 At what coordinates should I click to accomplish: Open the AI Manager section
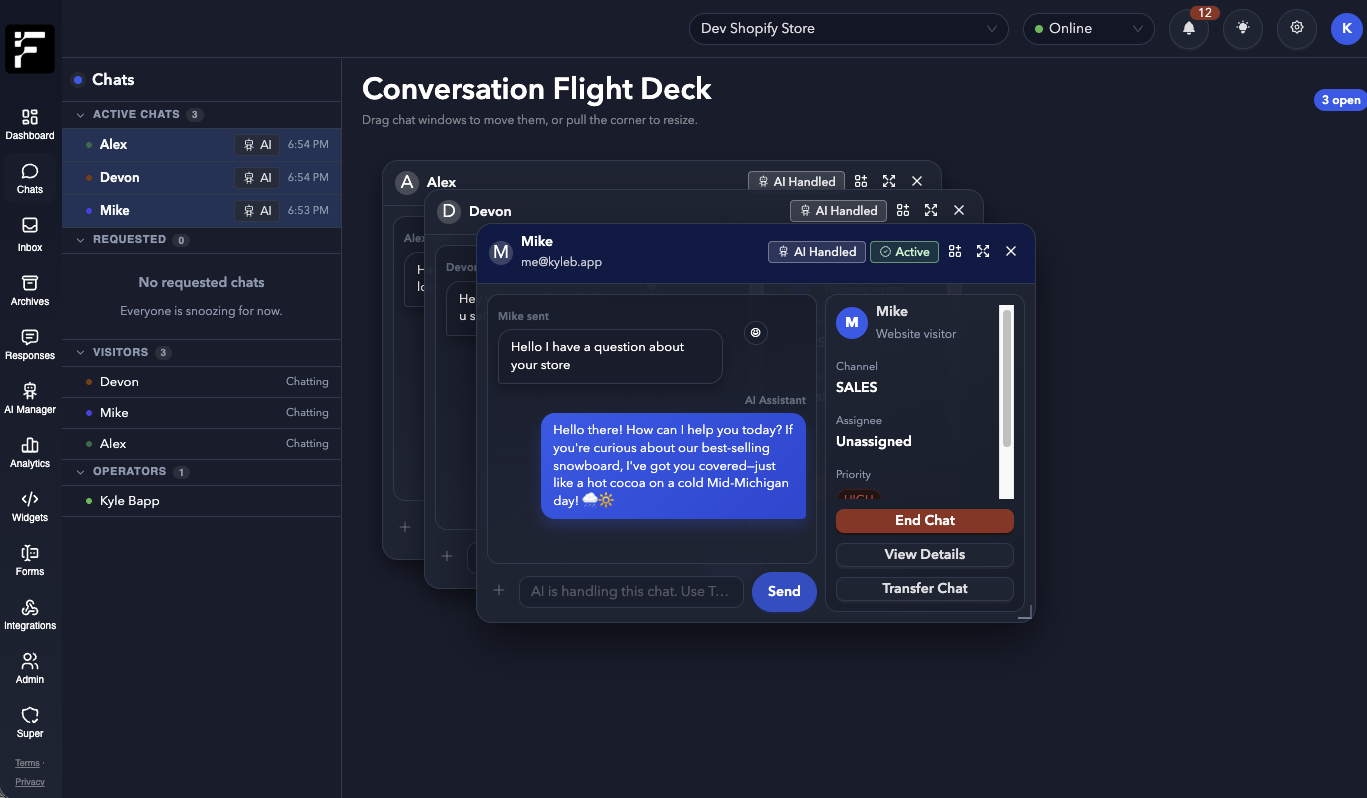tap(29, 395)
